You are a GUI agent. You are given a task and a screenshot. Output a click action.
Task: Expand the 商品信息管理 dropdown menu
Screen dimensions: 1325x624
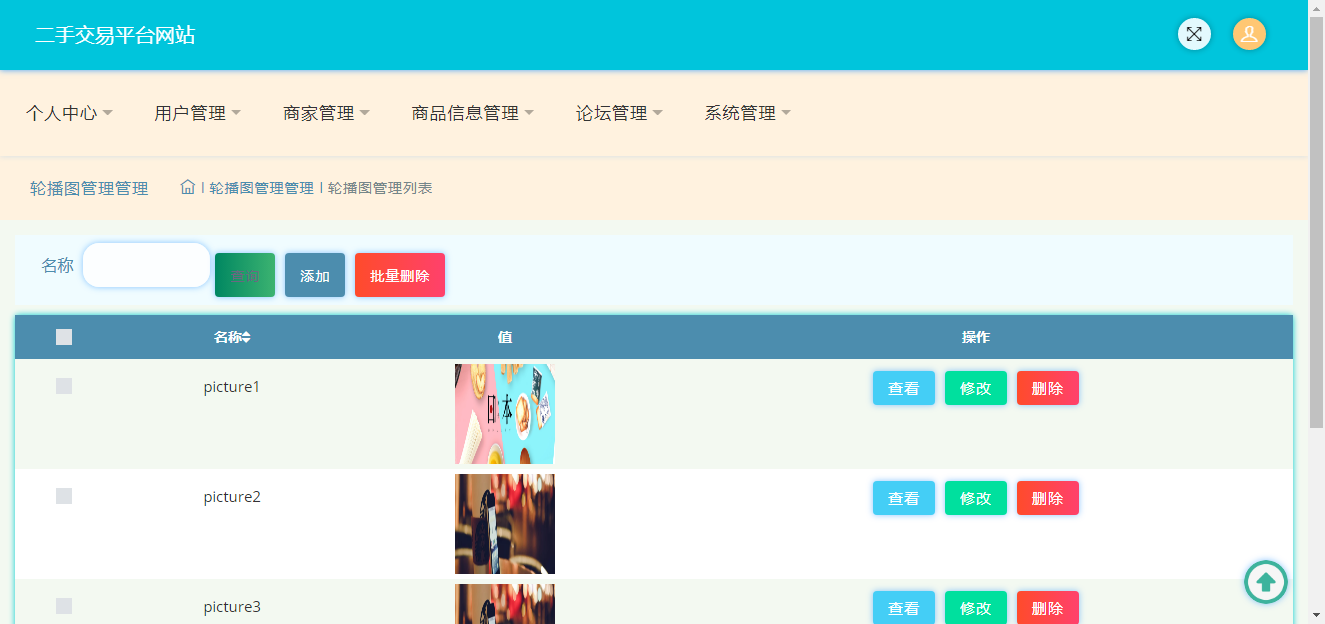[472, 113]
